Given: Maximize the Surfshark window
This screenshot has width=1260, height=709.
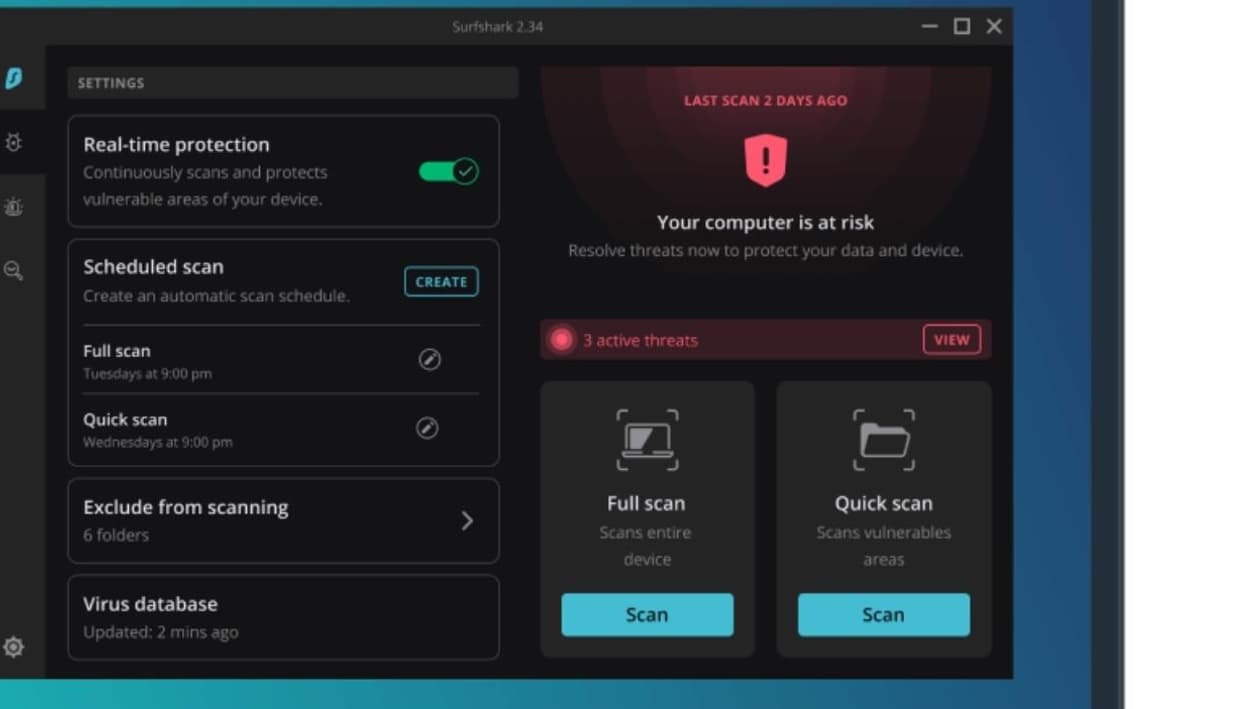Looking at the screenshot, I should point(962,26).
